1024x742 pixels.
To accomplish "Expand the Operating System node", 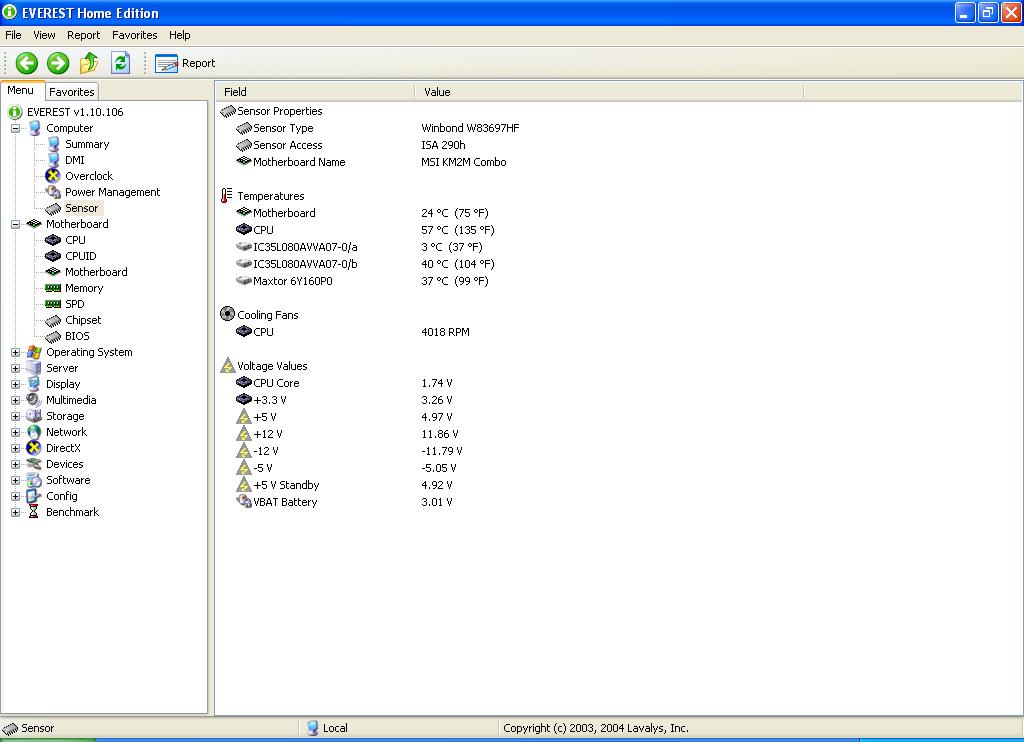I will [15, 353].
